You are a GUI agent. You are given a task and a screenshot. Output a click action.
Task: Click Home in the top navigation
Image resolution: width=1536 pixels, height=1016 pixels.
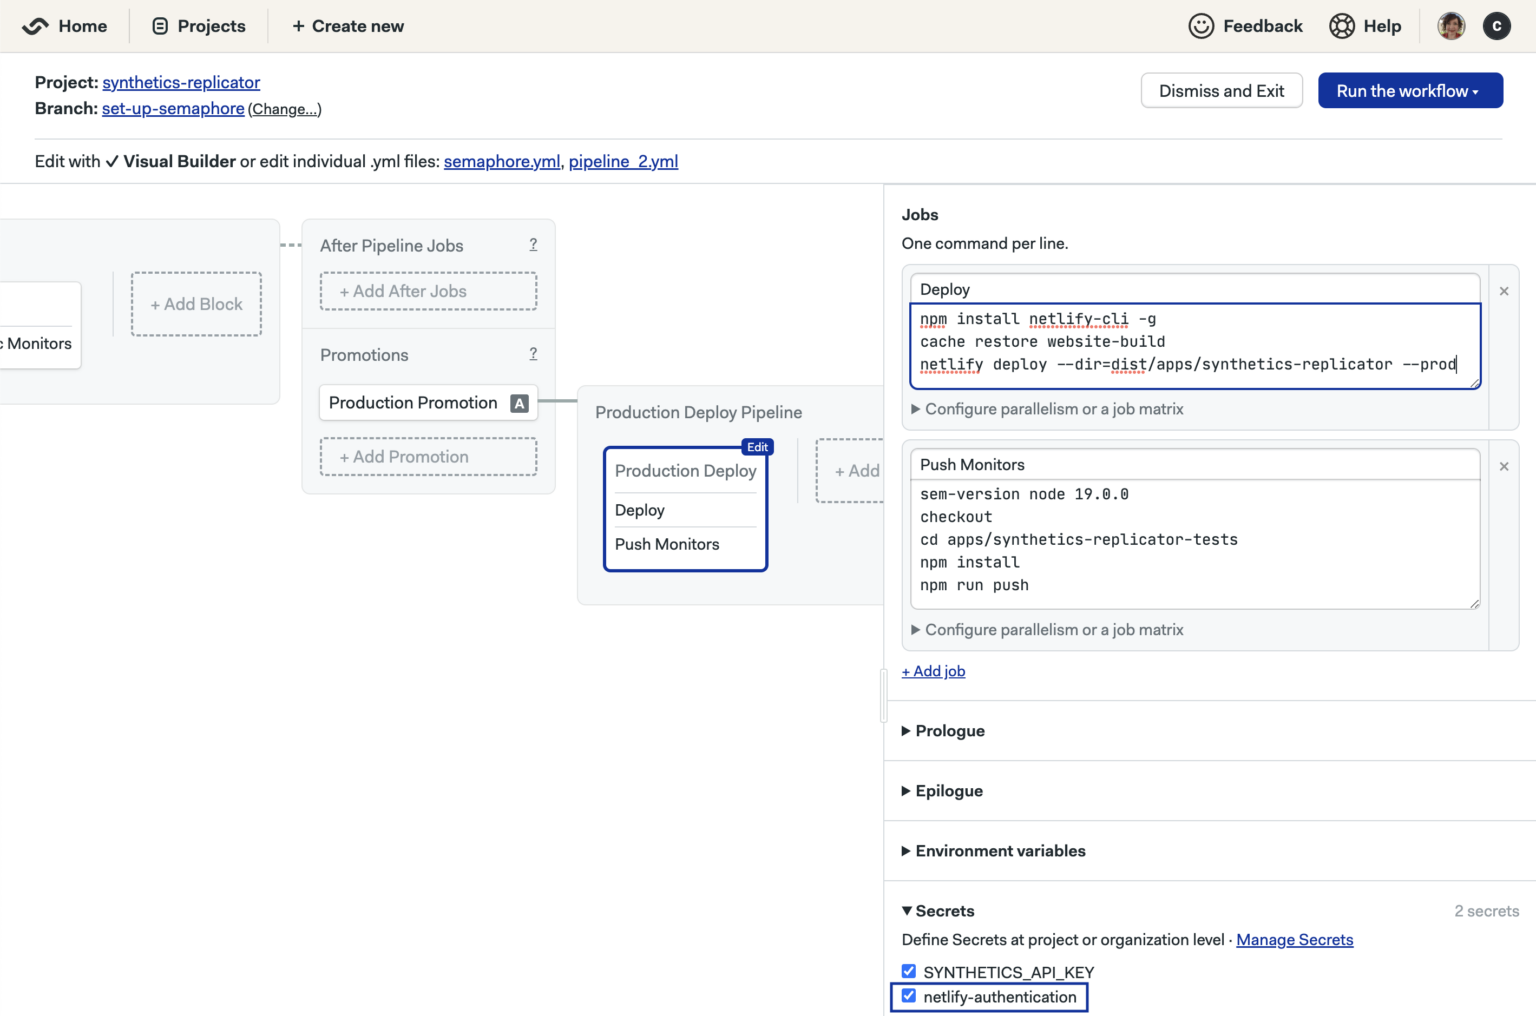coord(82,26)
